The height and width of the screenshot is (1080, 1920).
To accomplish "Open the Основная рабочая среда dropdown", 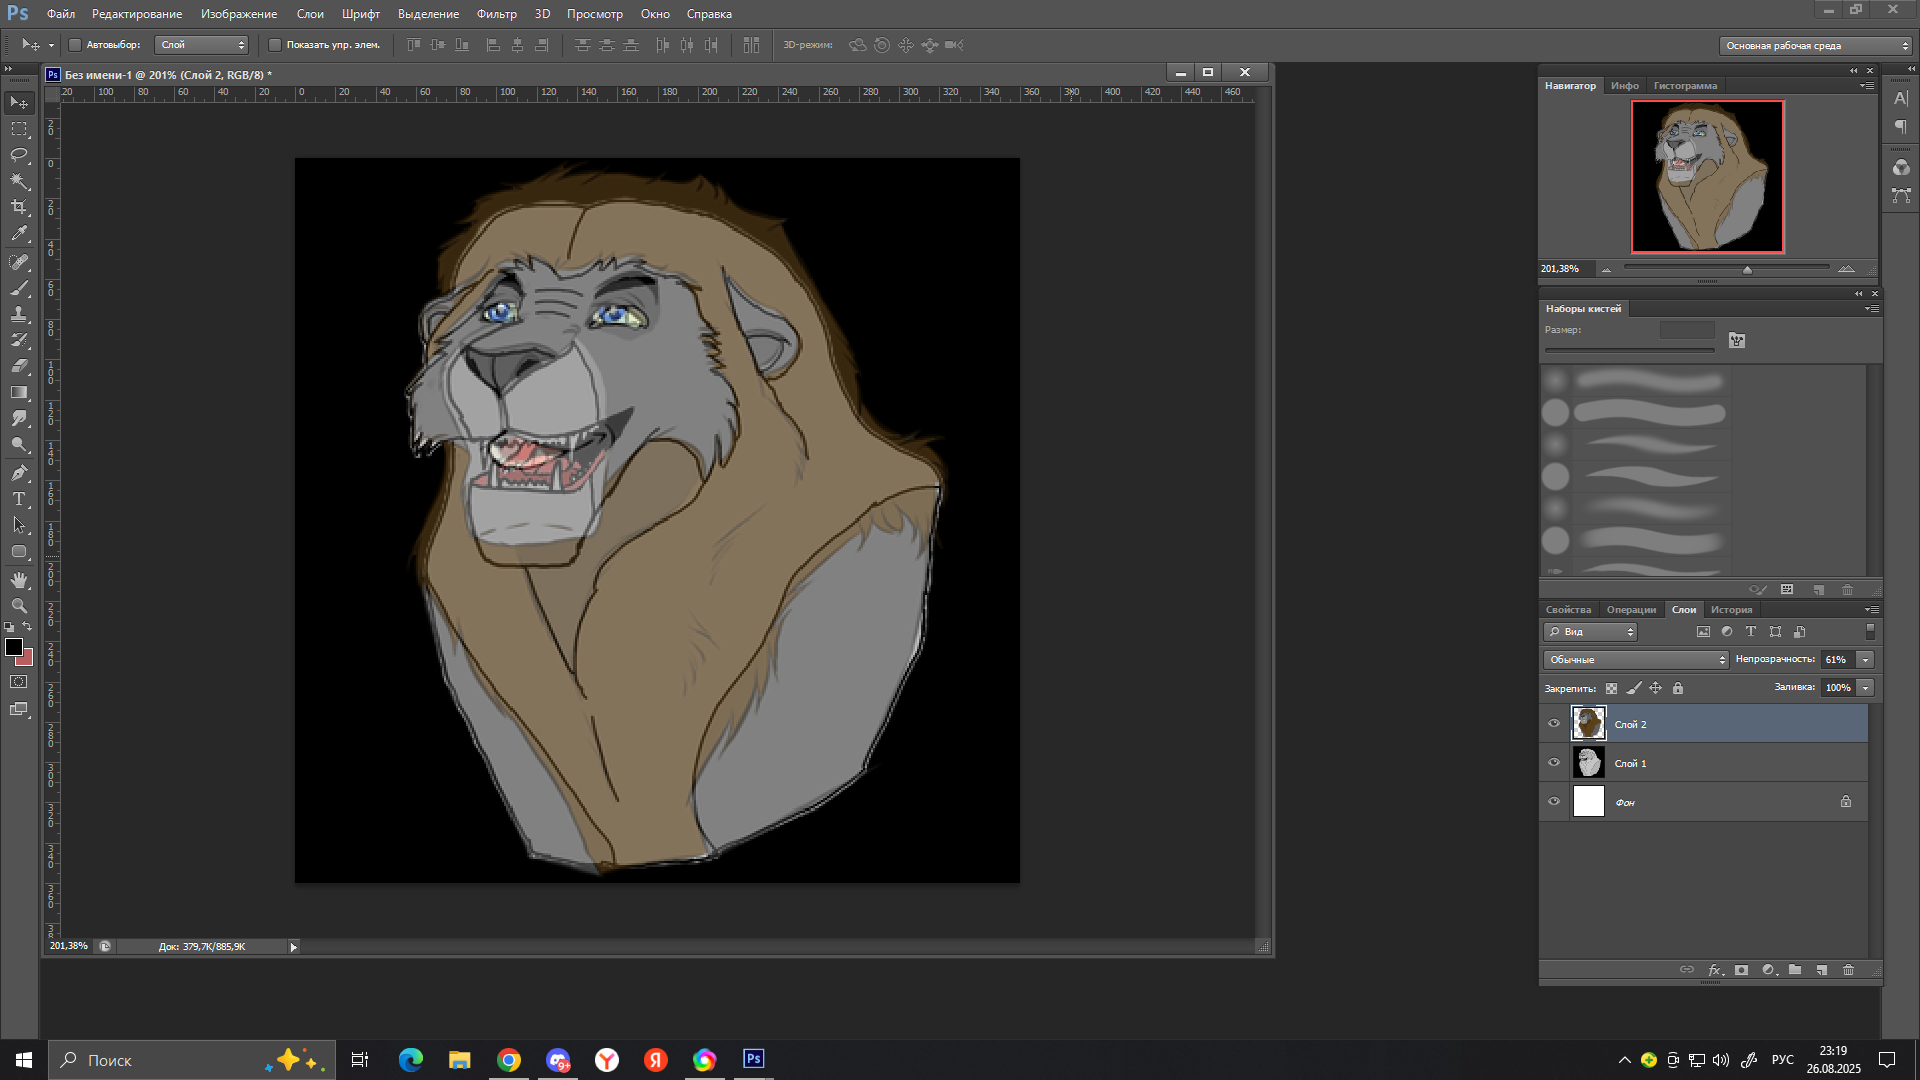I will click(1816, 46).
